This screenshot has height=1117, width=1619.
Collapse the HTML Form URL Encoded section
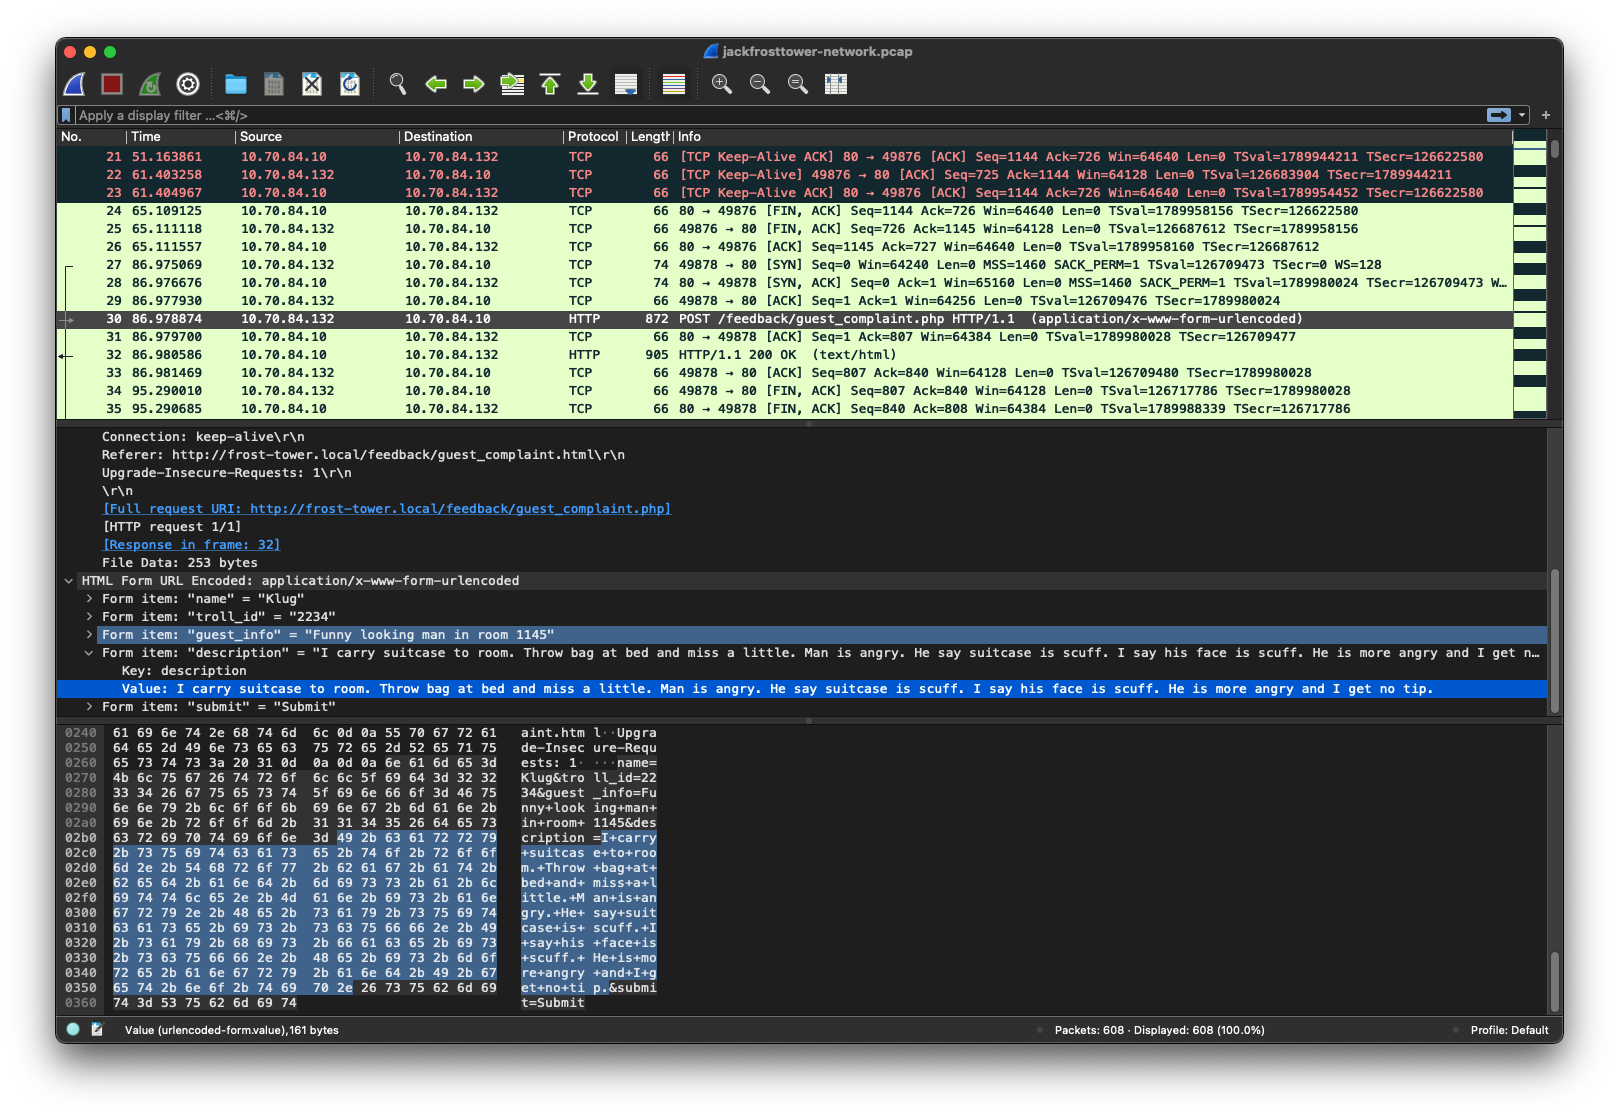(x=69, y=581)
